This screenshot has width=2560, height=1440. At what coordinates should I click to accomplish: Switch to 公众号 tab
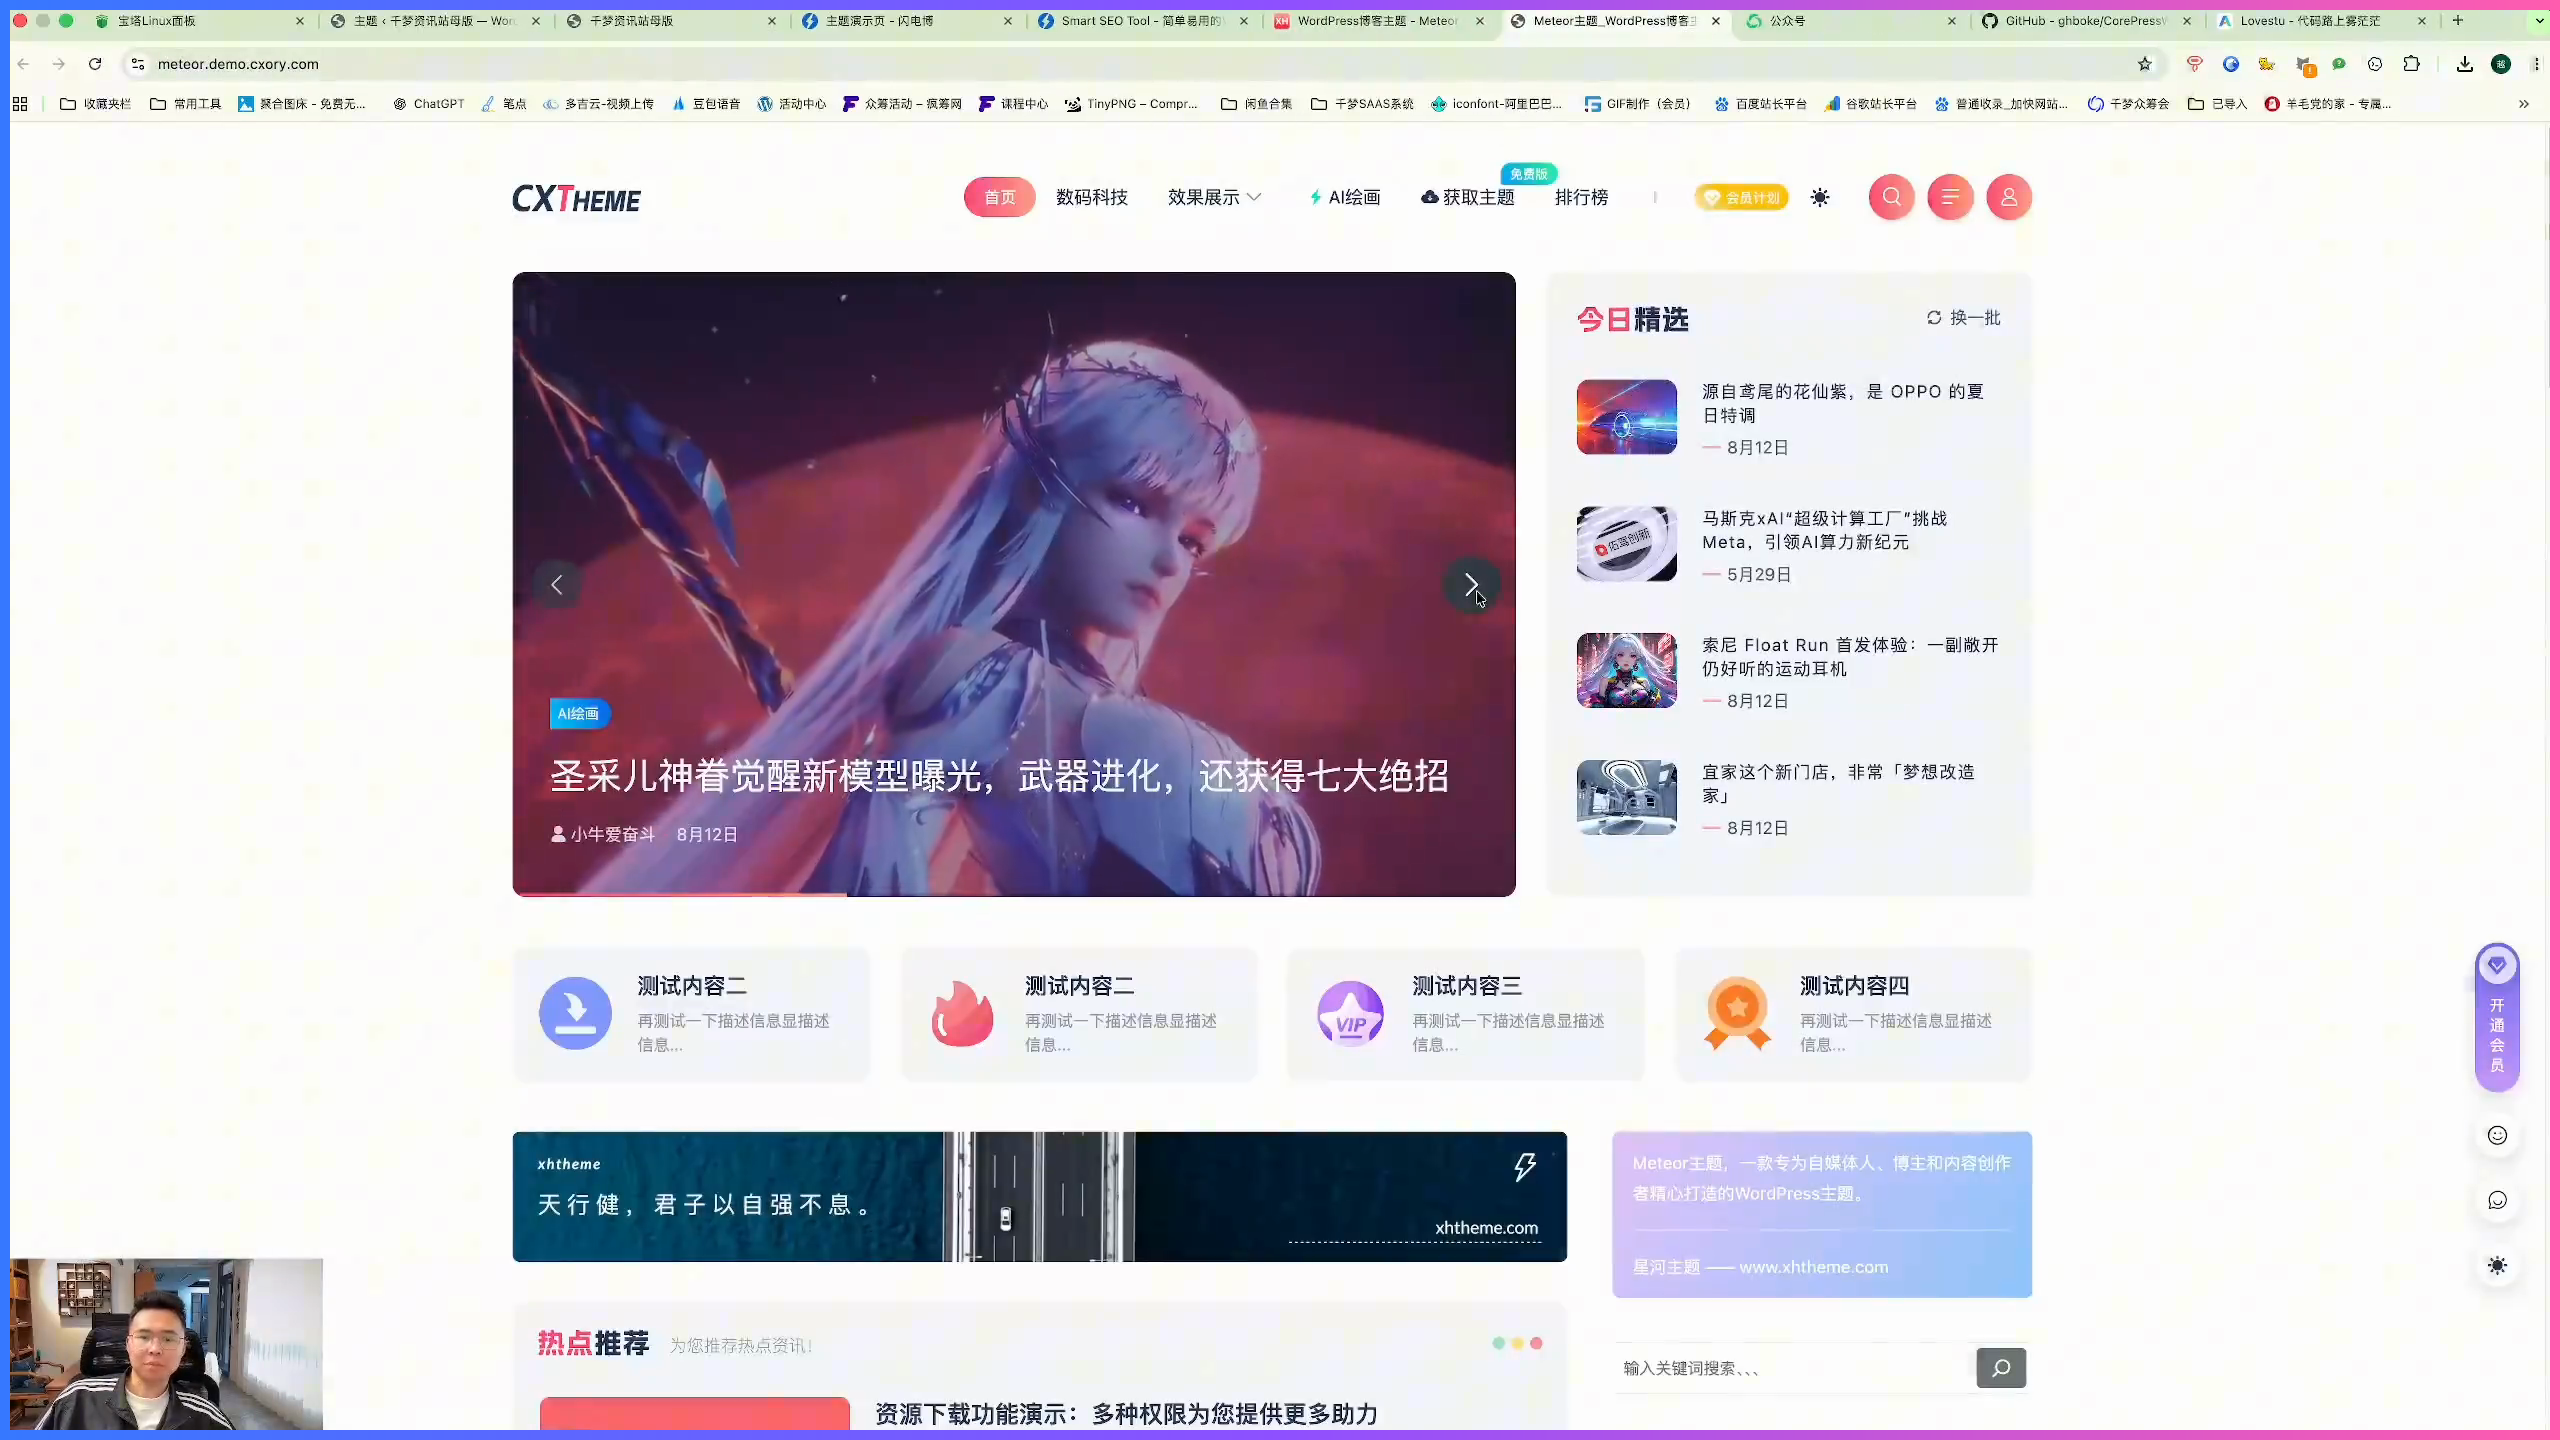(1852, 20)
